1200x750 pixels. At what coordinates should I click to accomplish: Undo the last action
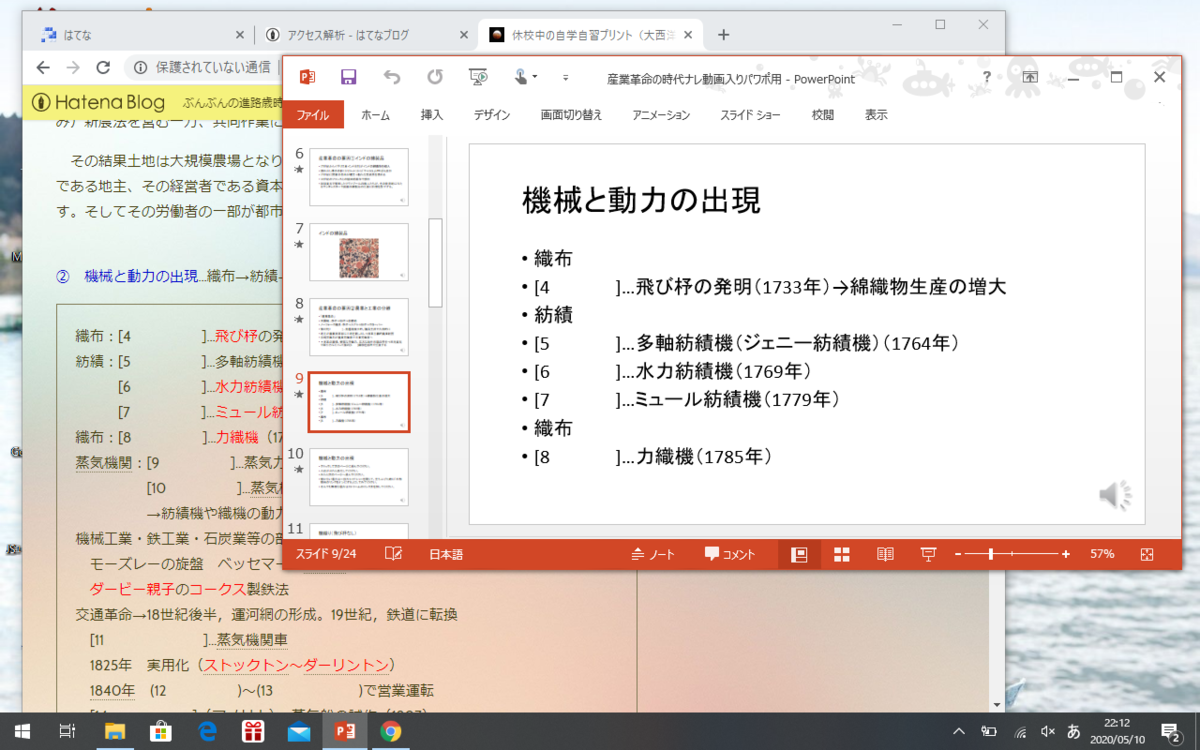[x=391, y=77]
